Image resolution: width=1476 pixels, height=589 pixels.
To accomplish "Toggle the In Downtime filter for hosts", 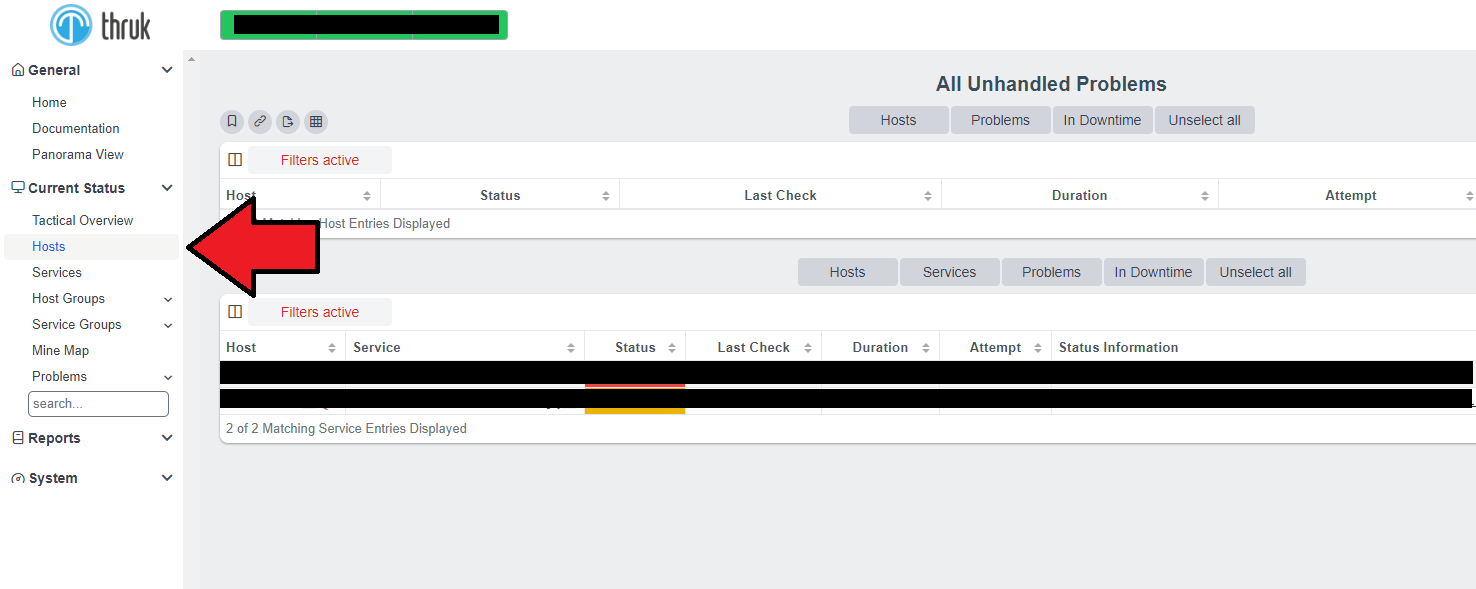I will click(1102, 119).
